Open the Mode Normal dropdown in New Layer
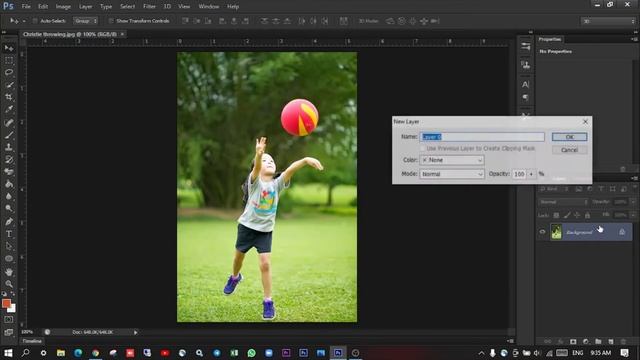Viewport: 640px width, 360px height. [452, 174]
